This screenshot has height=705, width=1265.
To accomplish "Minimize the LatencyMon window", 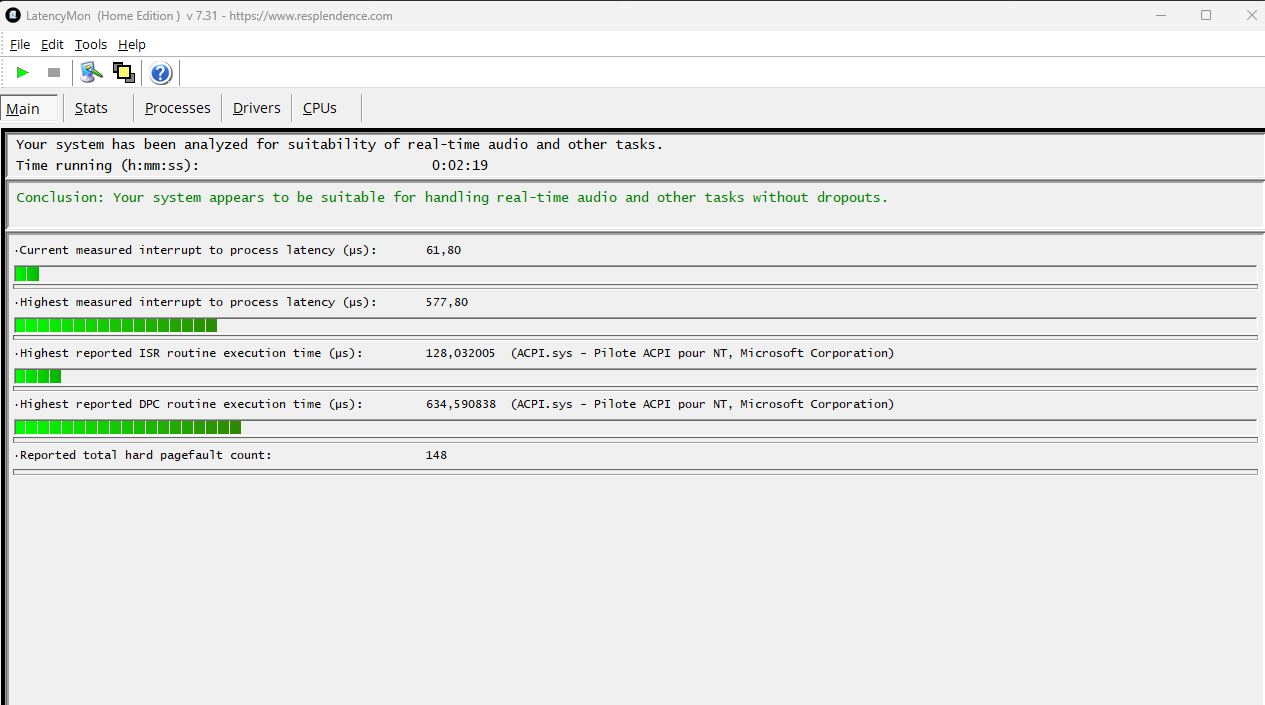I will click(x=1161, y=15).
